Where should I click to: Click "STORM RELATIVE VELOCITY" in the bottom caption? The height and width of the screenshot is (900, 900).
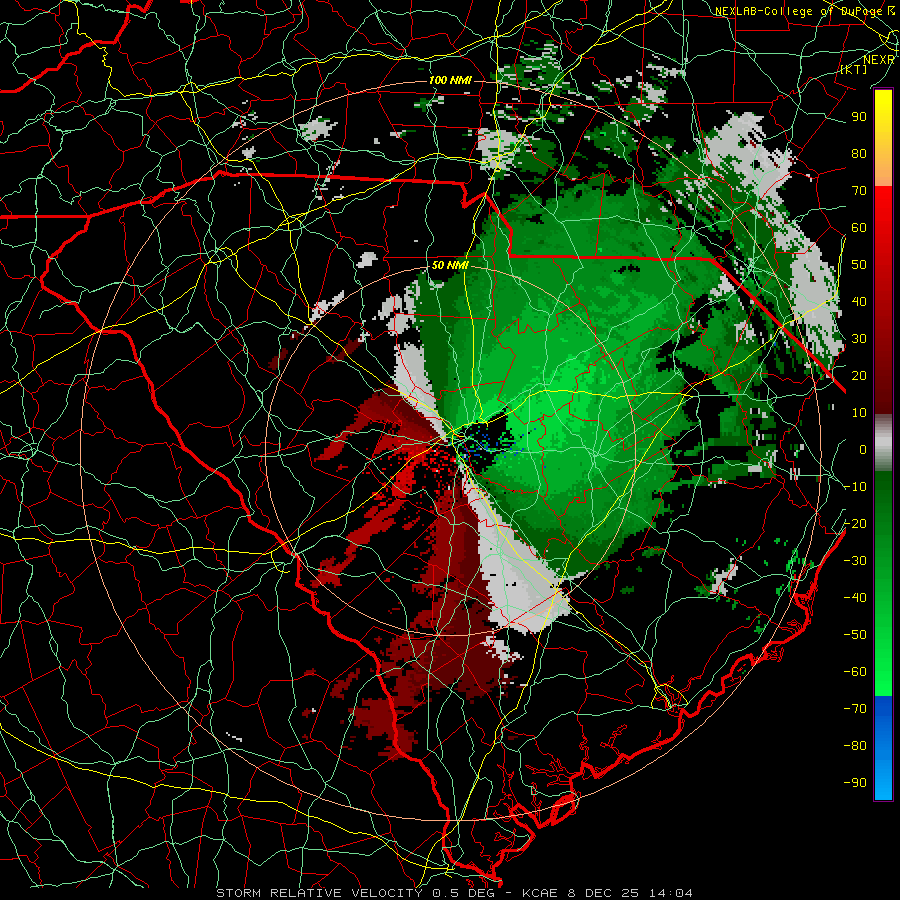319,893
